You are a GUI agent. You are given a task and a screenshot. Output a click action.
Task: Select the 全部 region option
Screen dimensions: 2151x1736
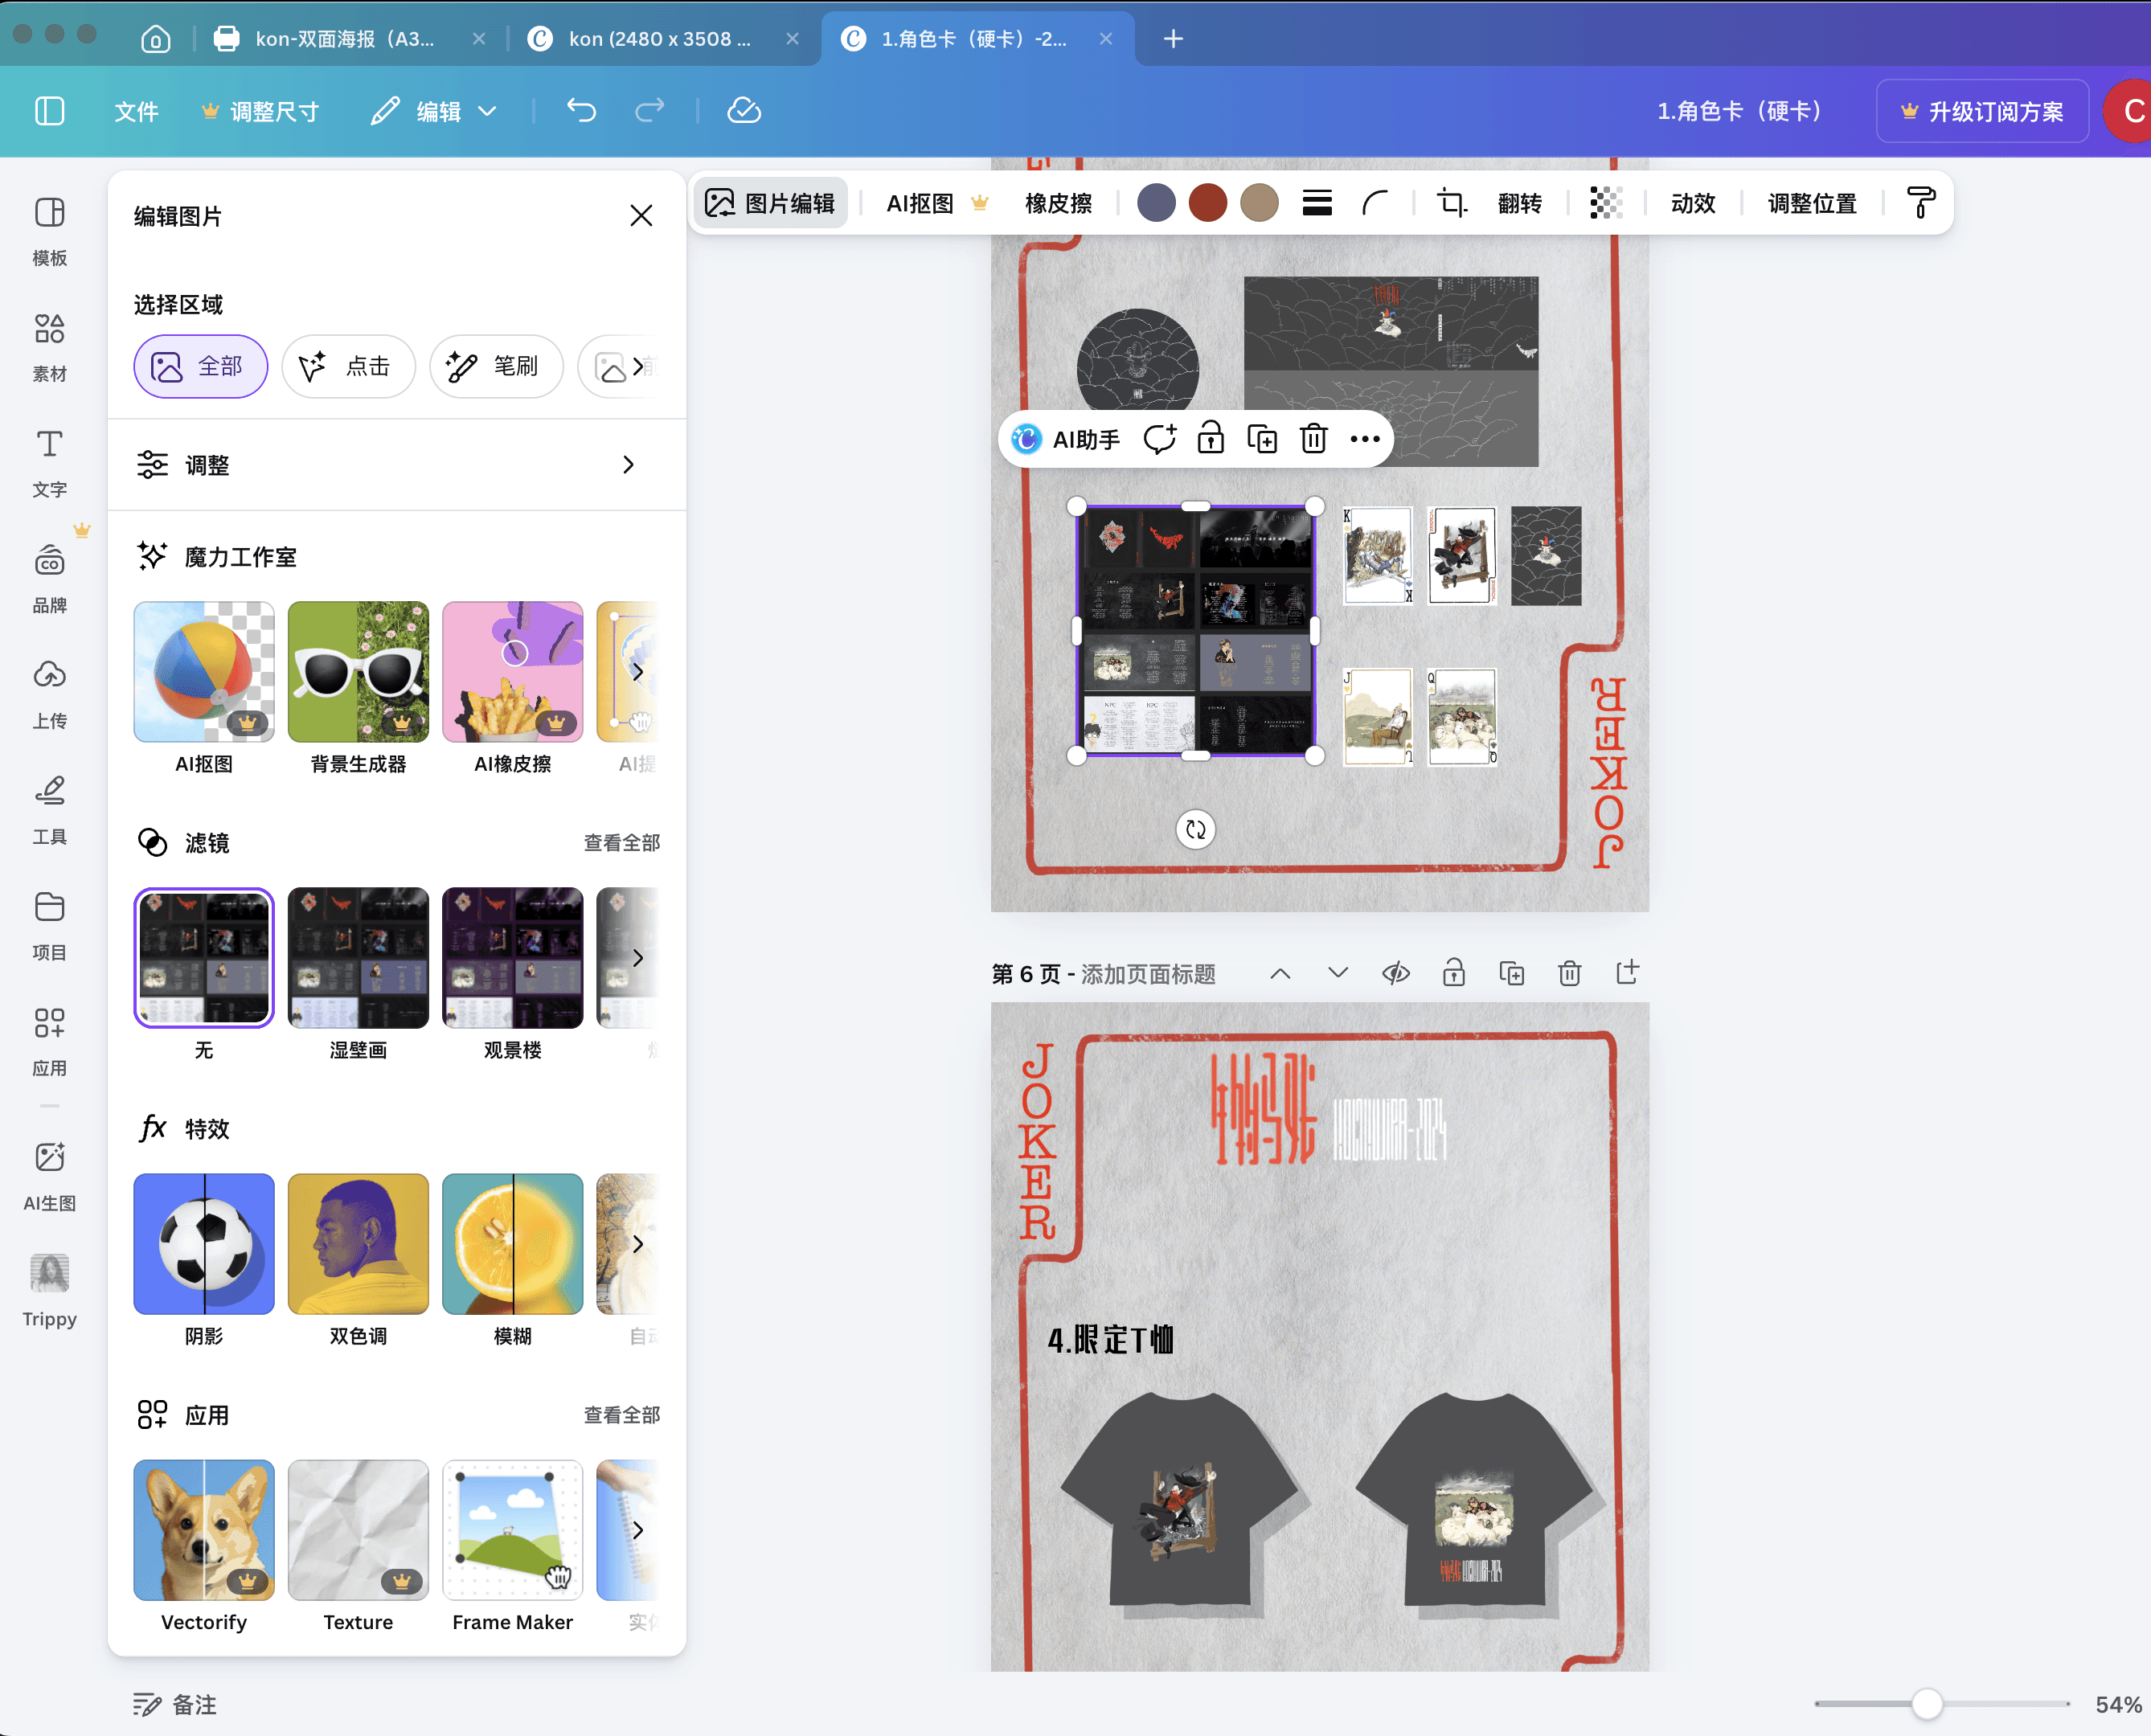coord(201,367)
